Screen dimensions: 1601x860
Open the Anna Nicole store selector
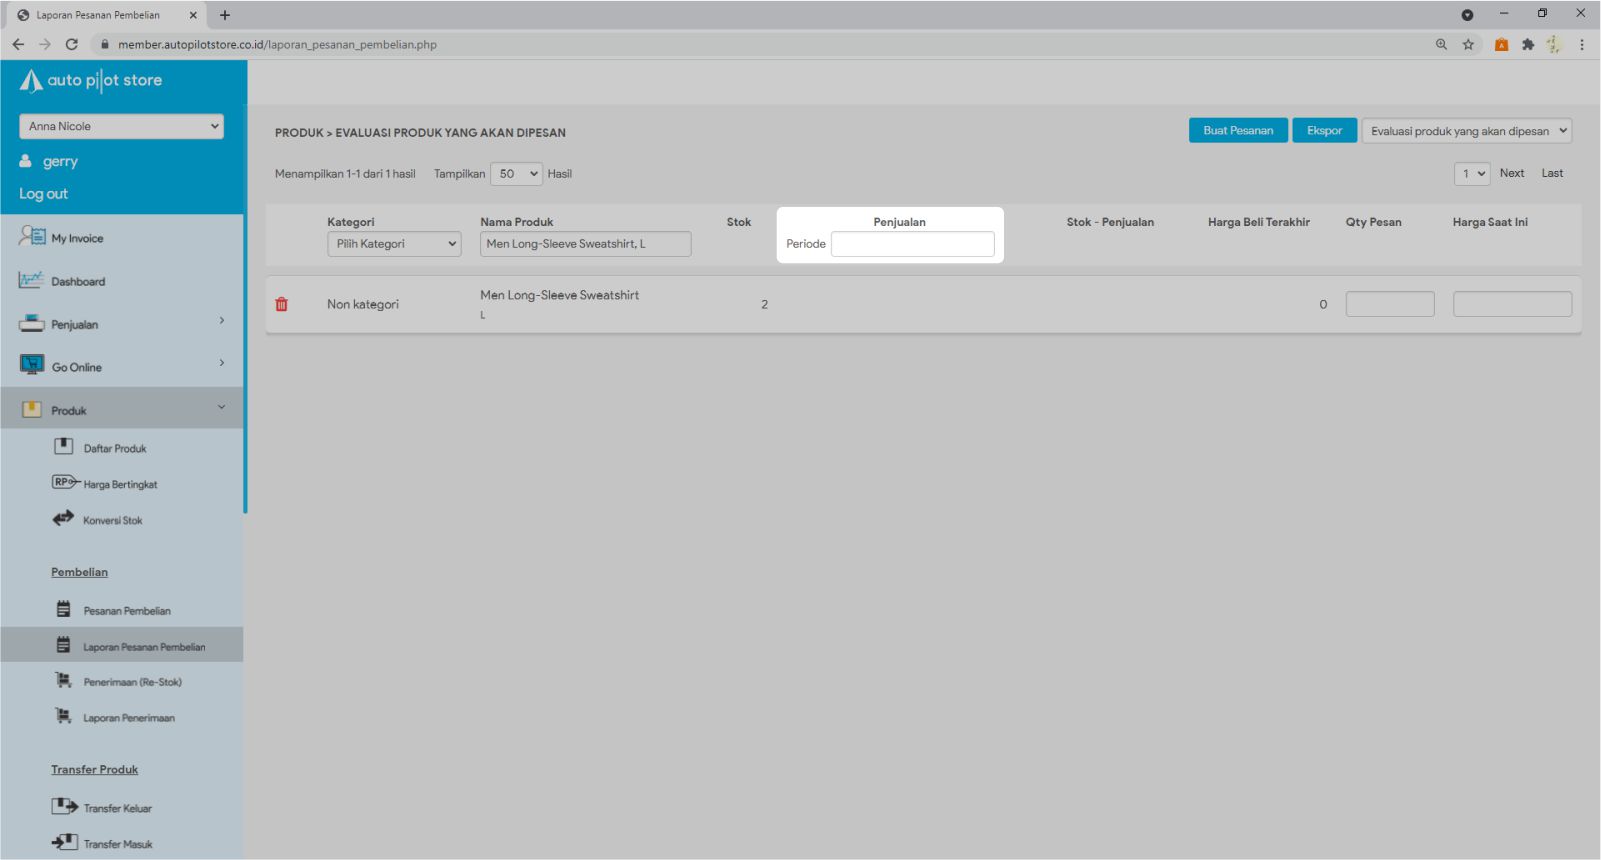[121, 126]
